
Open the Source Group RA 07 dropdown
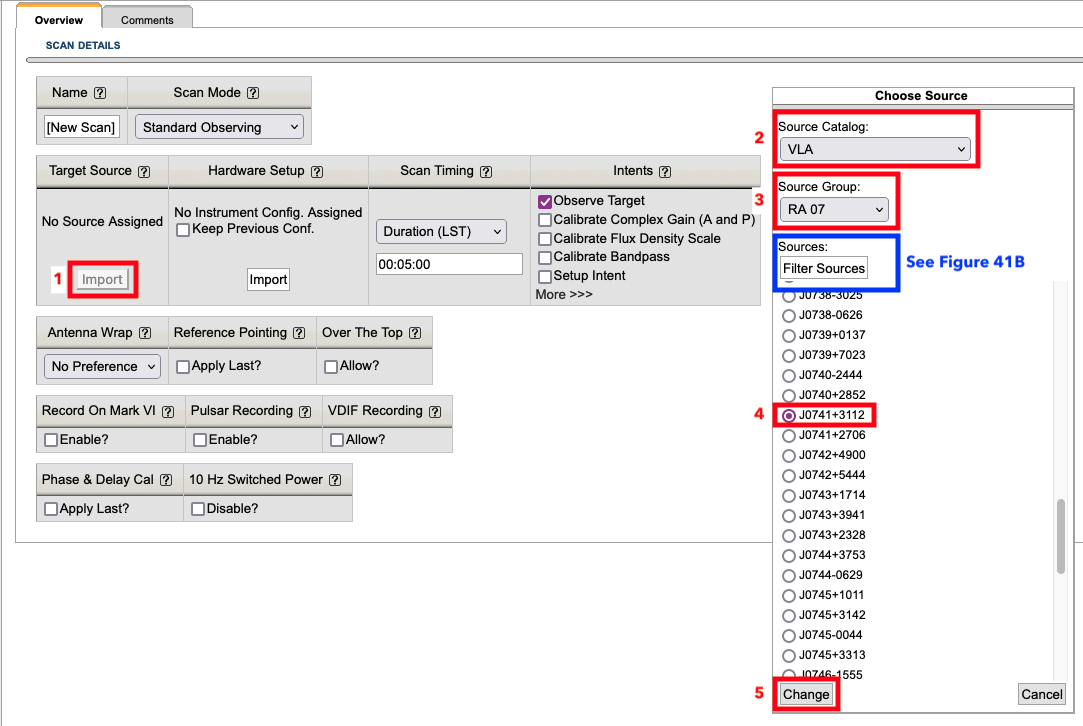click(x=834, y=210)
